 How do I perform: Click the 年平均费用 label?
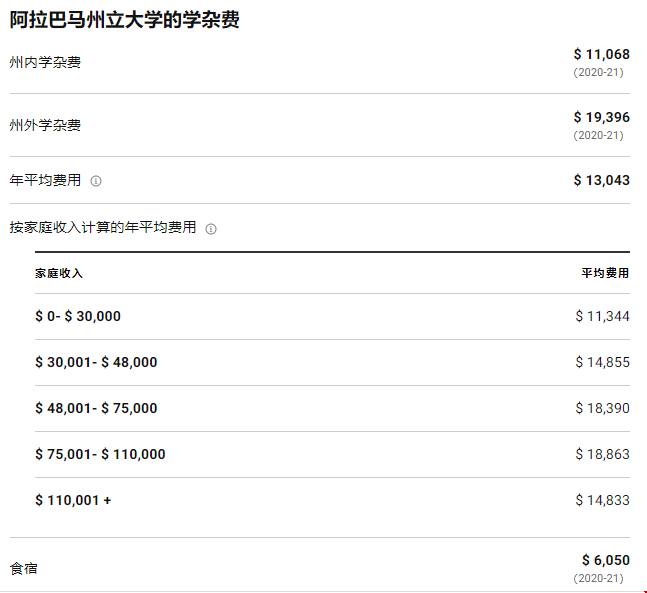pos(45,180)
